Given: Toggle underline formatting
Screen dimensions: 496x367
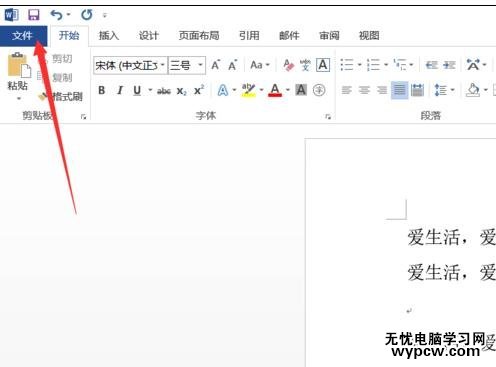Looking at the screenshot, I should coord(137,90).
